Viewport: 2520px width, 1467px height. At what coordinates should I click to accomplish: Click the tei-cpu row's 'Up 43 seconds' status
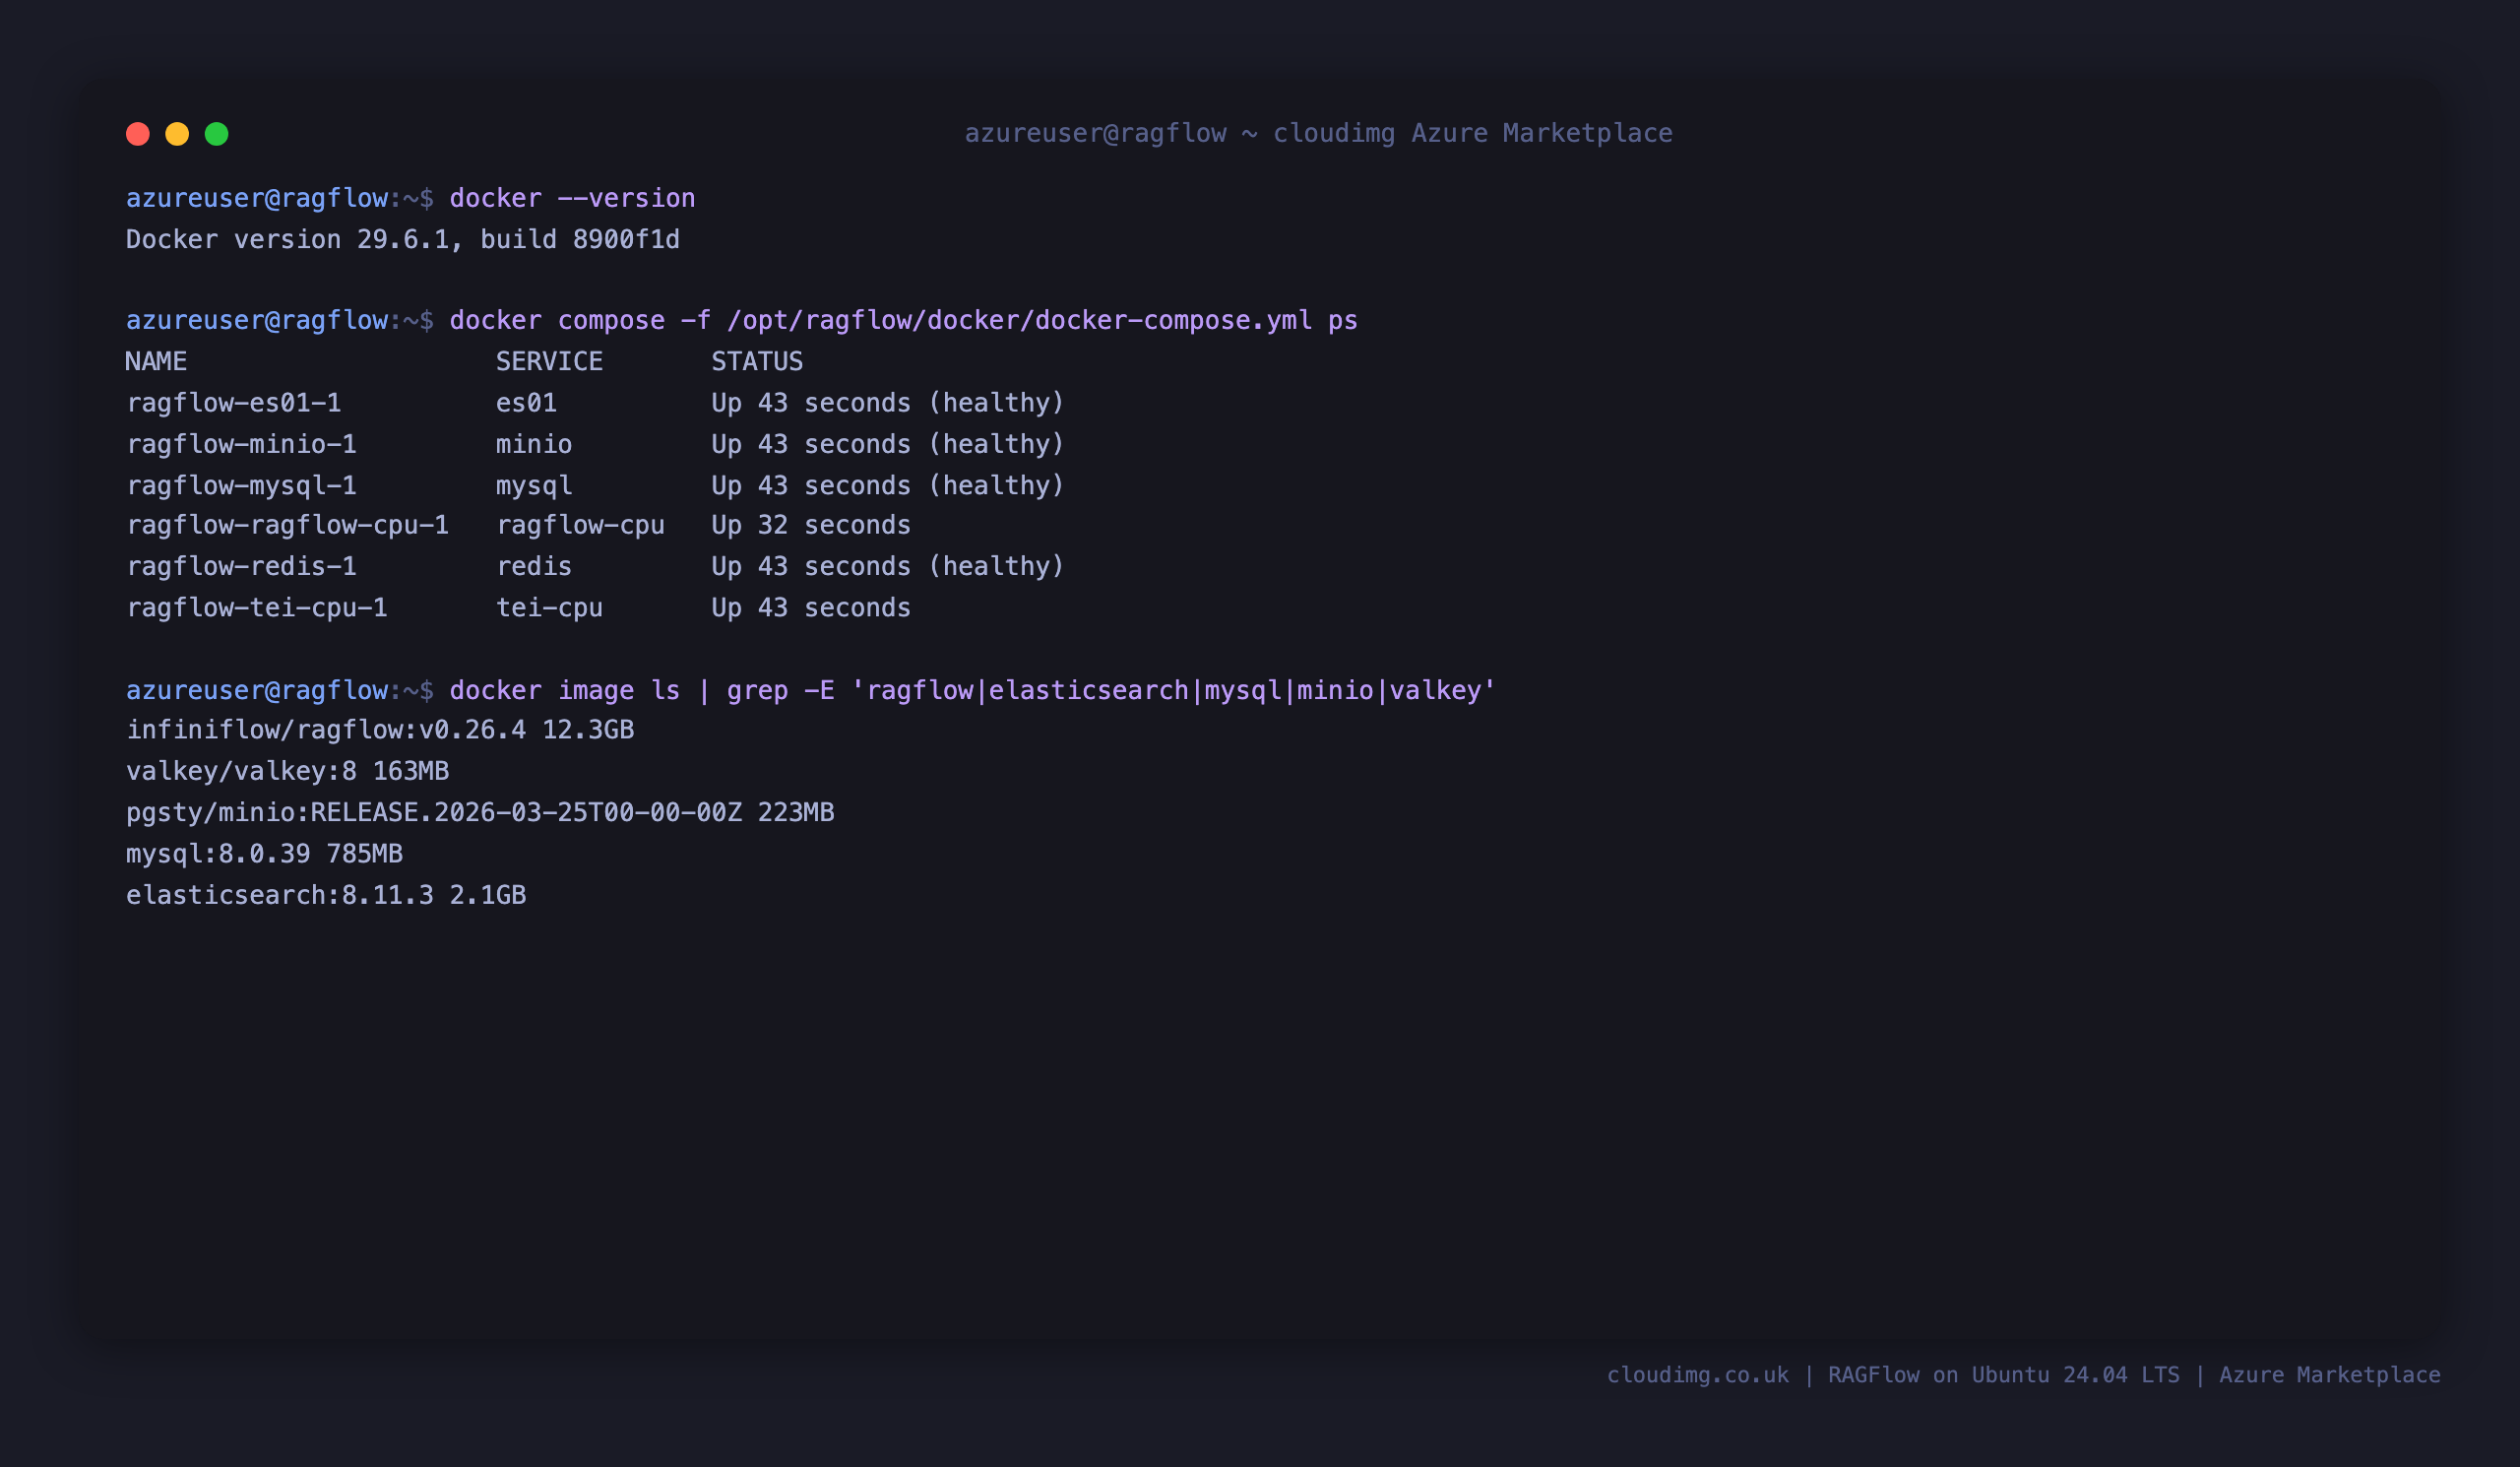pyautogui.click(x=811, y=607)
